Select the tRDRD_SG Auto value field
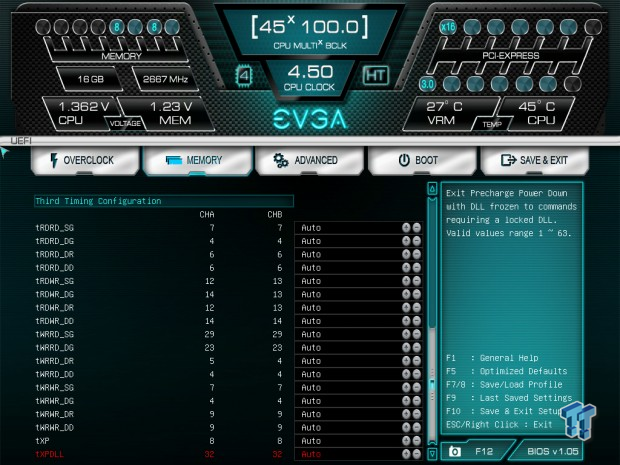Image resolution: width=620 pixels, height=465 pixels. (358, 227)
